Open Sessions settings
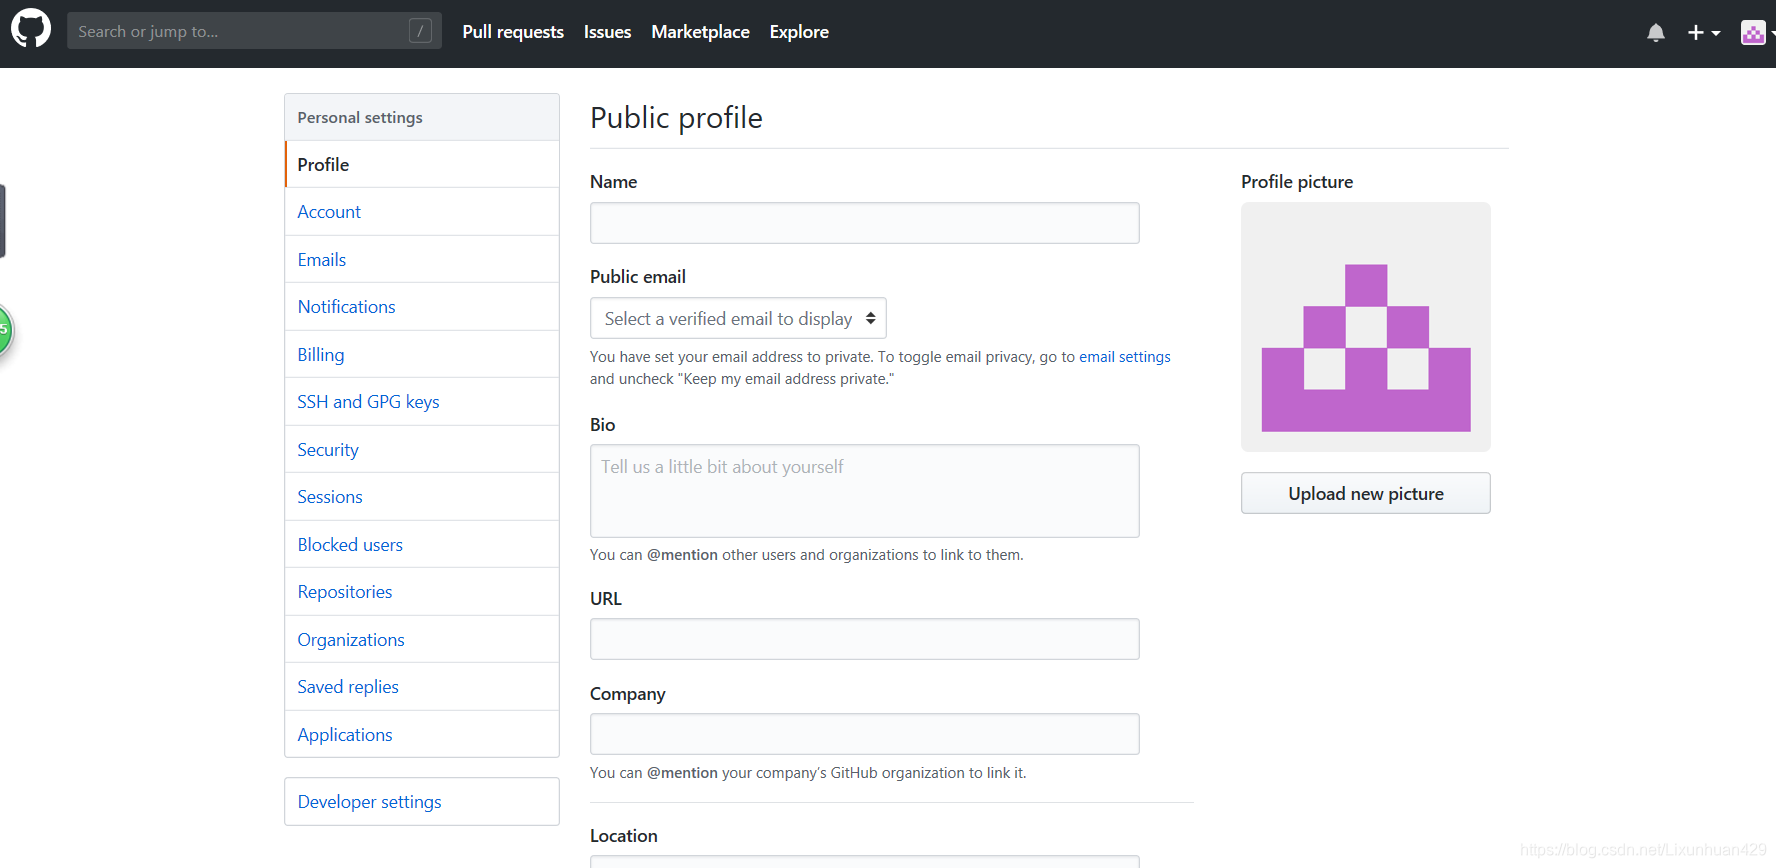Image resolution: width=1776 pixels, height=868 pixels. [x=422, y=497]
